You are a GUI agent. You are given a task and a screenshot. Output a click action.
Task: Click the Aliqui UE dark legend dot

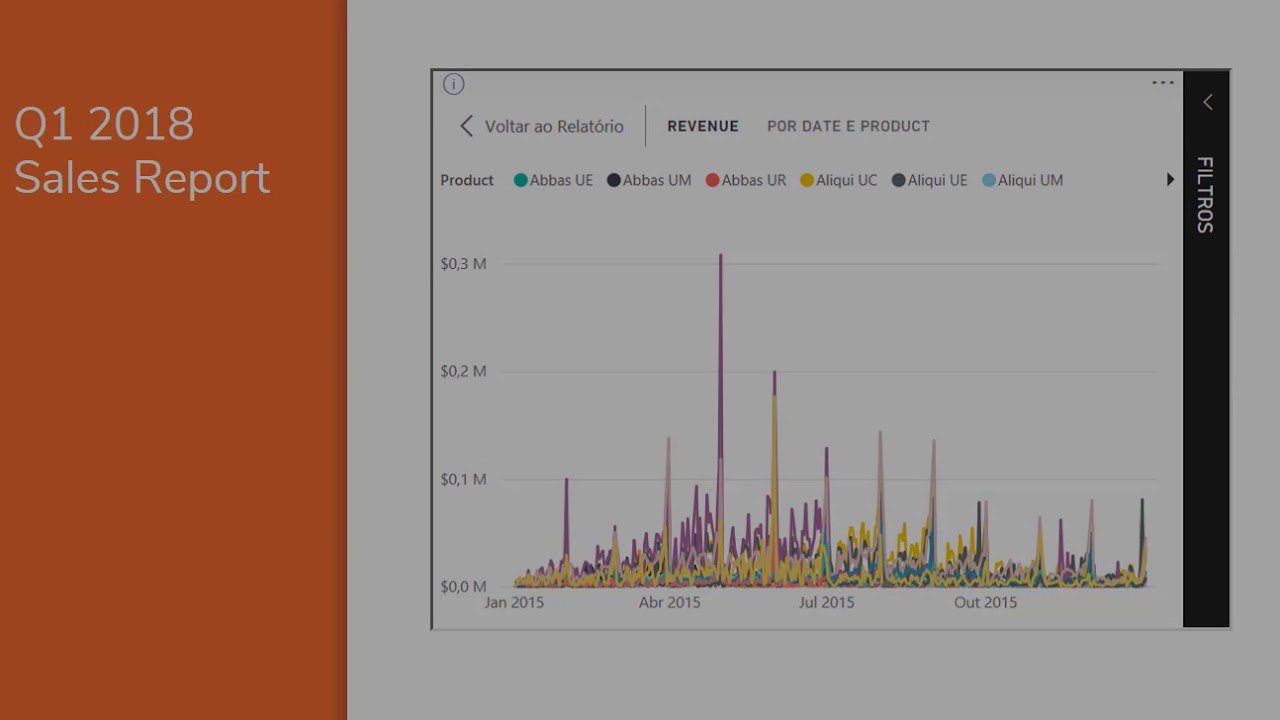898,180
